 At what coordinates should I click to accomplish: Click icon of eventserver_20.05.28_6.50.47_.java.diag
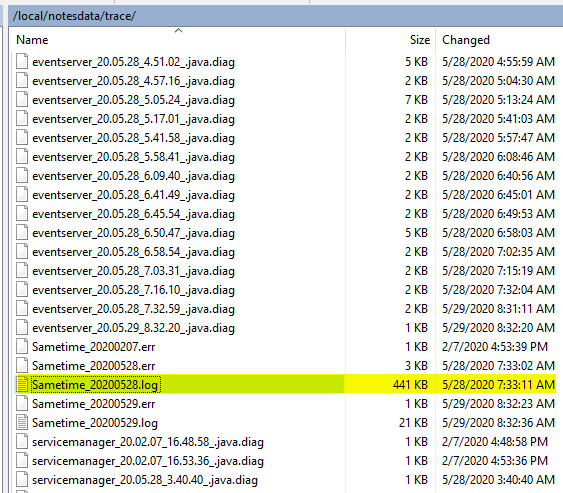tap(22, 233)
